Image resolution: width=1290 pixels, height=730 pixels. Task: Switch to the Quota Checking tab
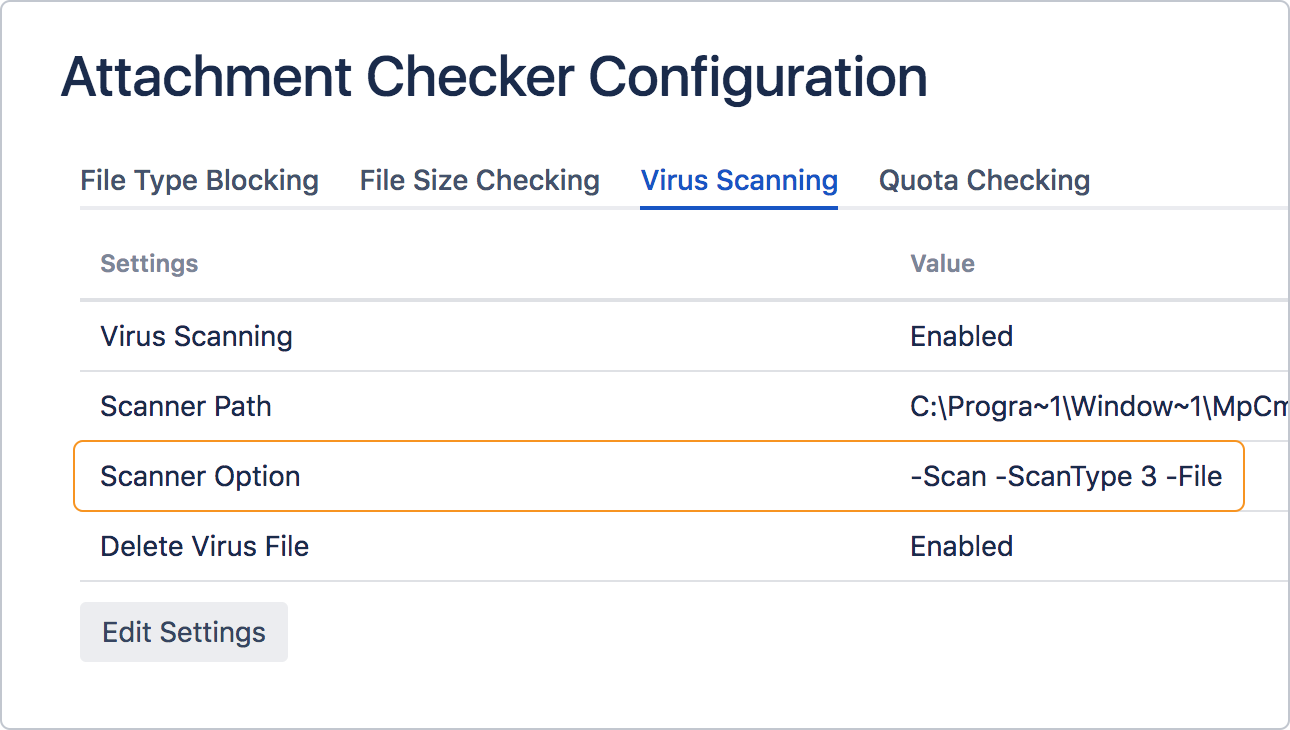pos(983,181)
